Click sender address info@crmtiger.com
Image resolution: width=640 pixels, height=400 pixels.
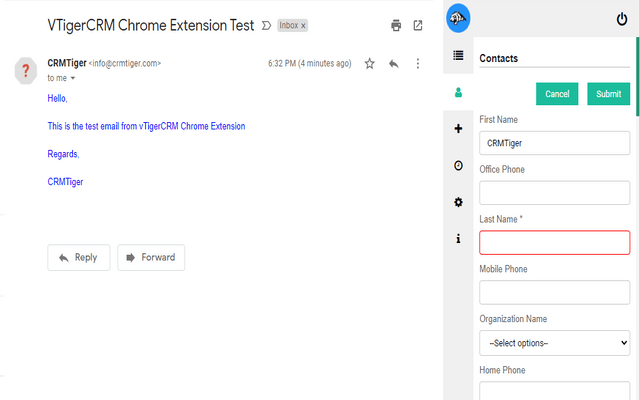coord(125,63)
